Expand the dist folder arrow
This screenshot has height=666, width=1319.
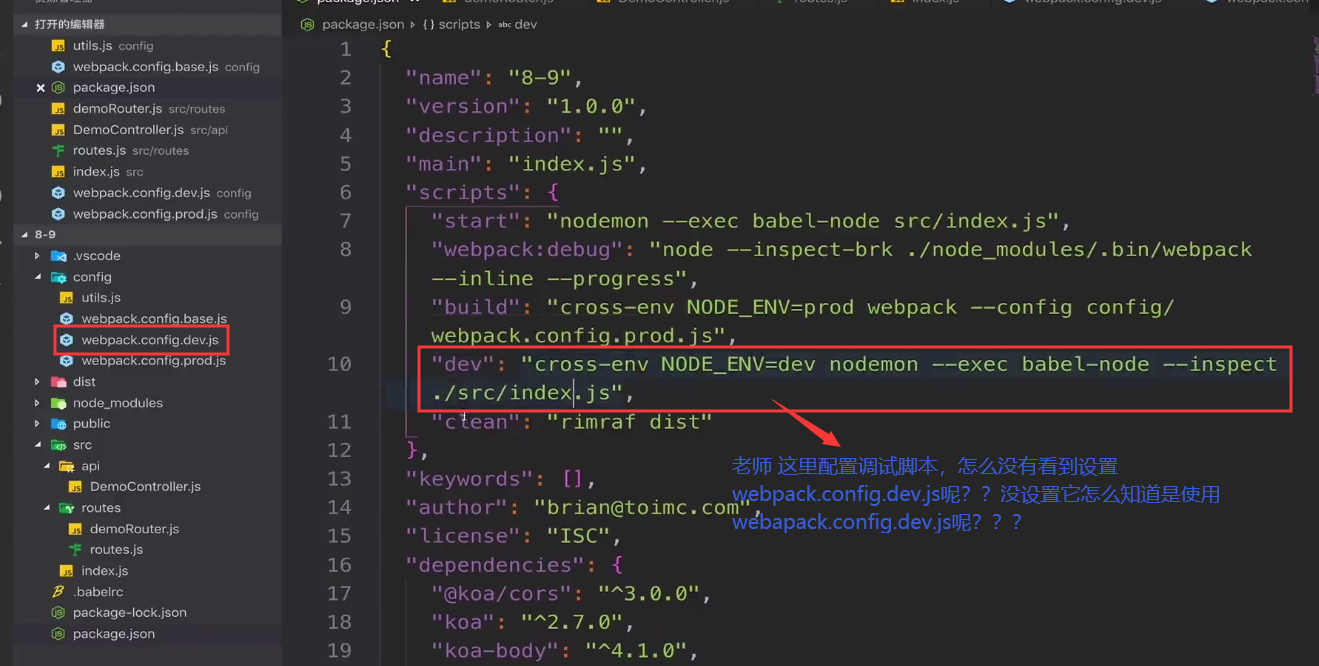(38, 382)
